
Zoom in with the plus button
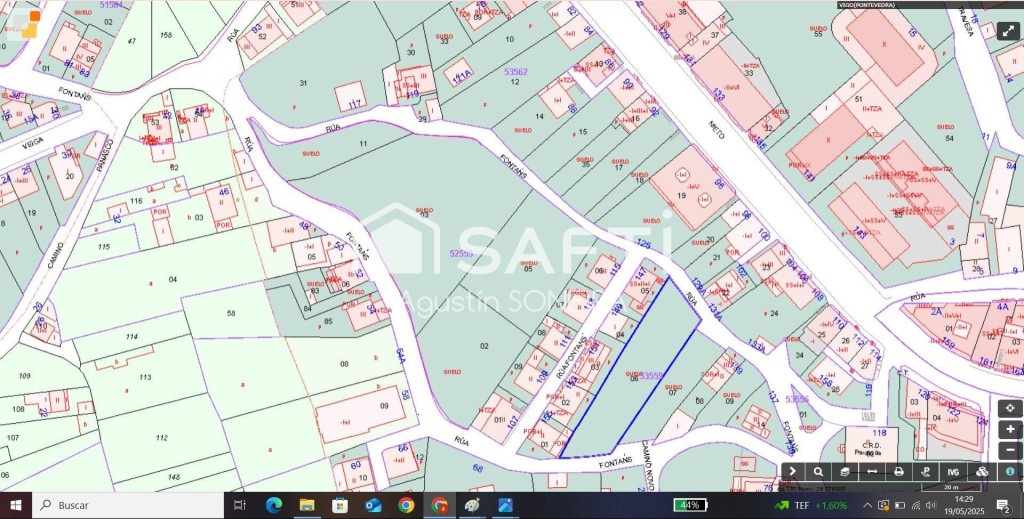1011,429
